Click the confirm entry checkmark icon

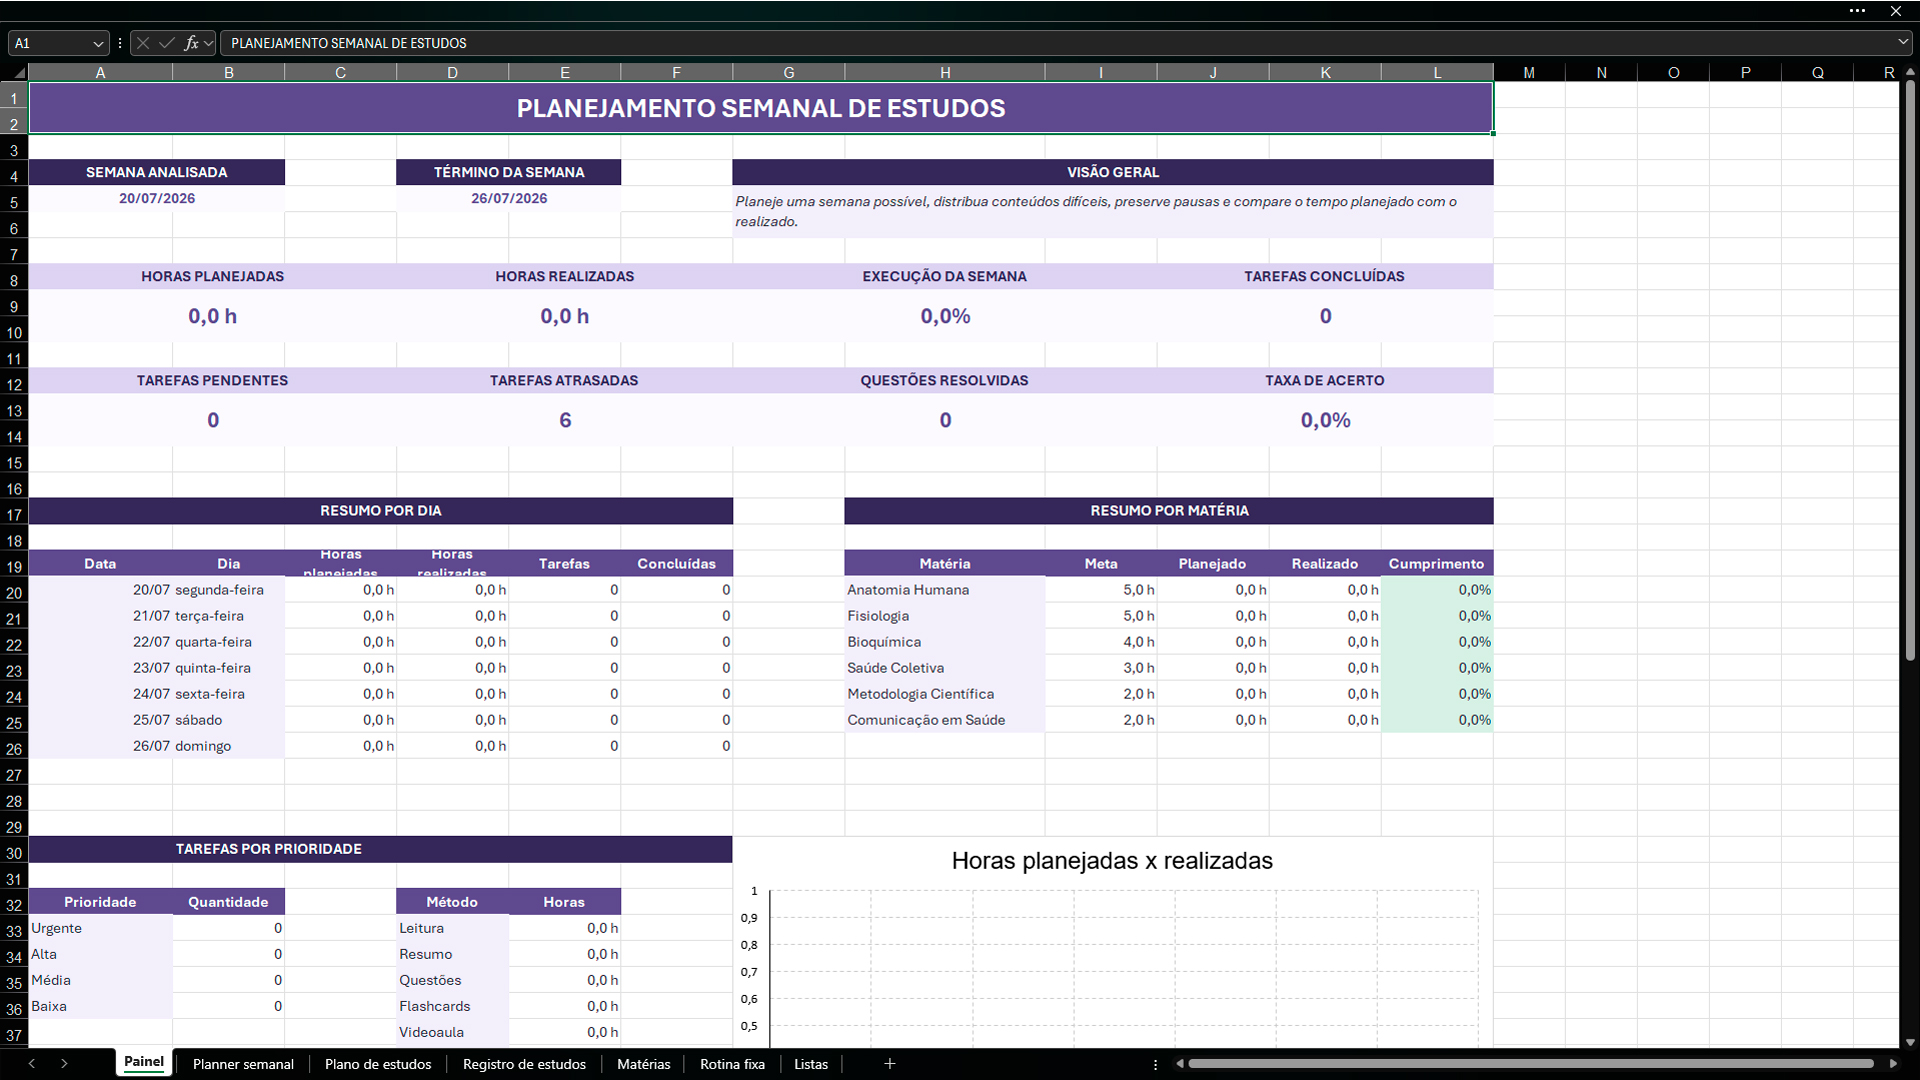[x=167, y=43]
